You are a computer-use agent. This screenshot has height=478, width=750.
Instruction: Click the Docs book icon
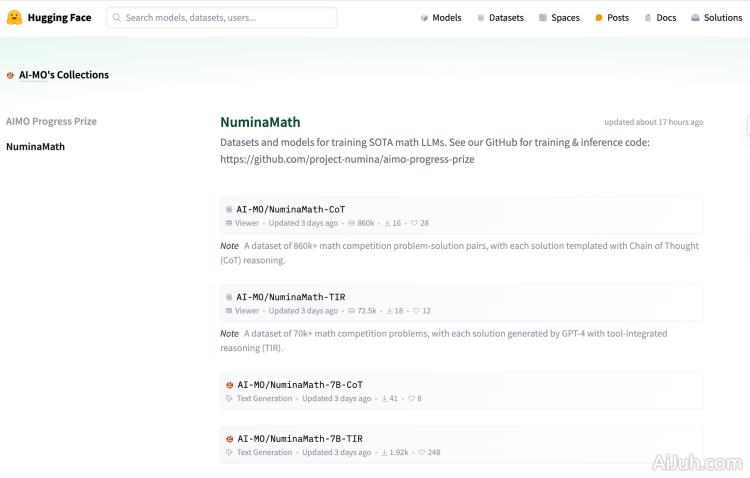coord(648,18)
